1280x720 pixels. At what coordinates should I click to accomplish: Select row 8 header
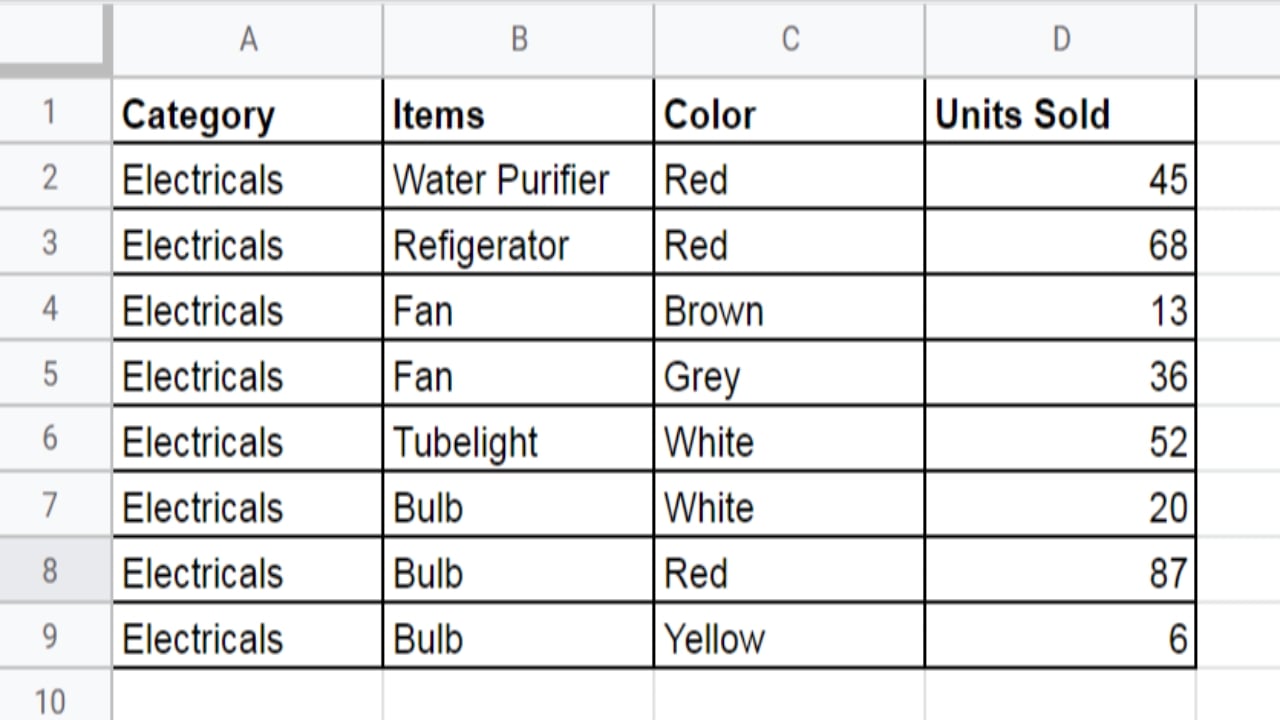click(x=50, y=571)
